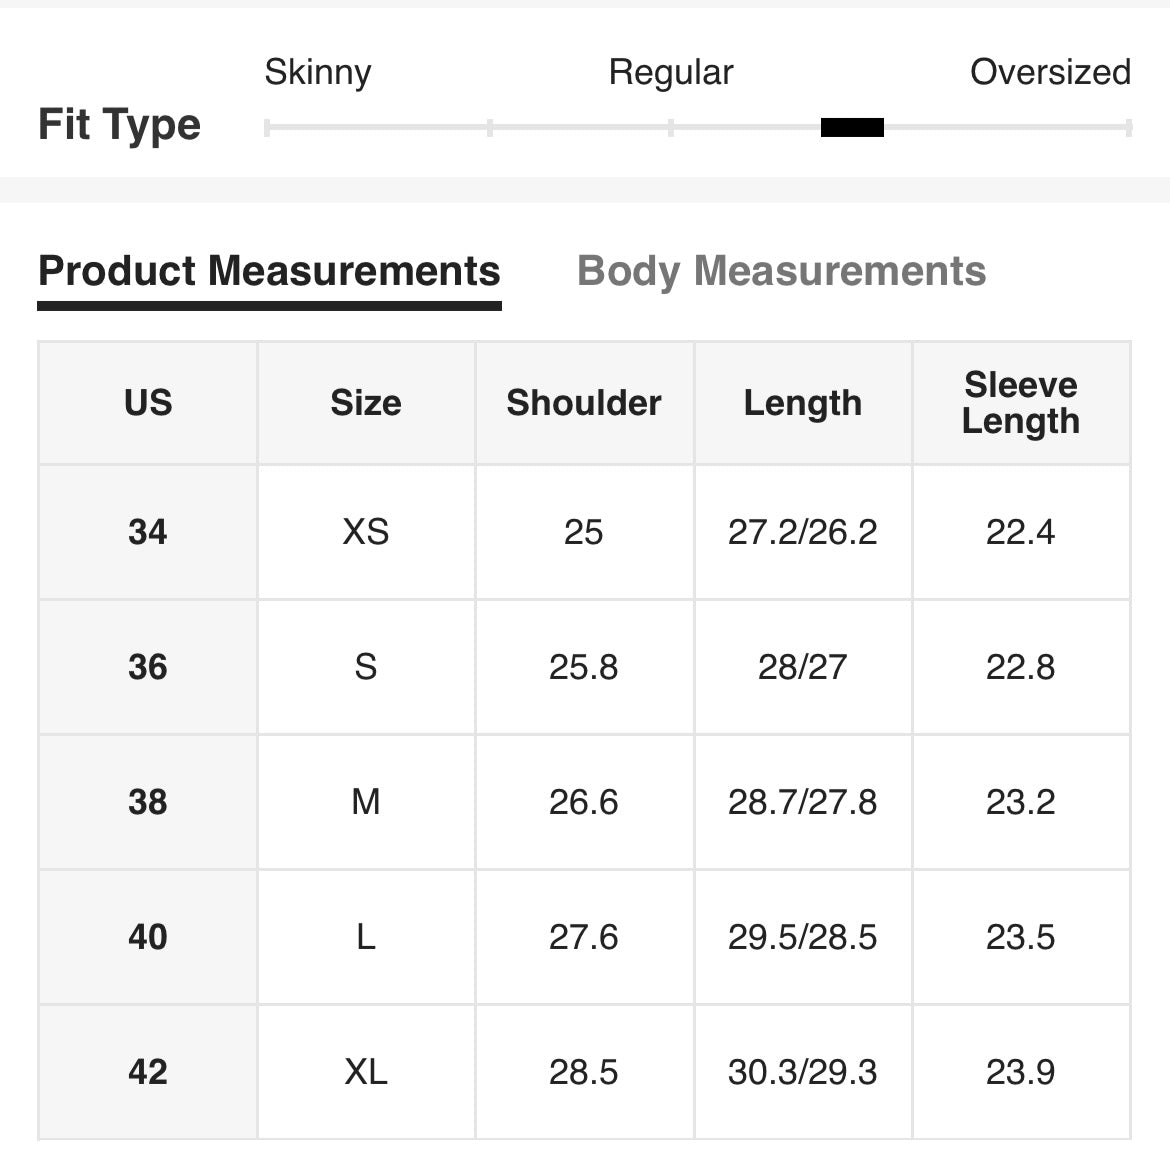Click the Skinny fit label

[318, 72]
